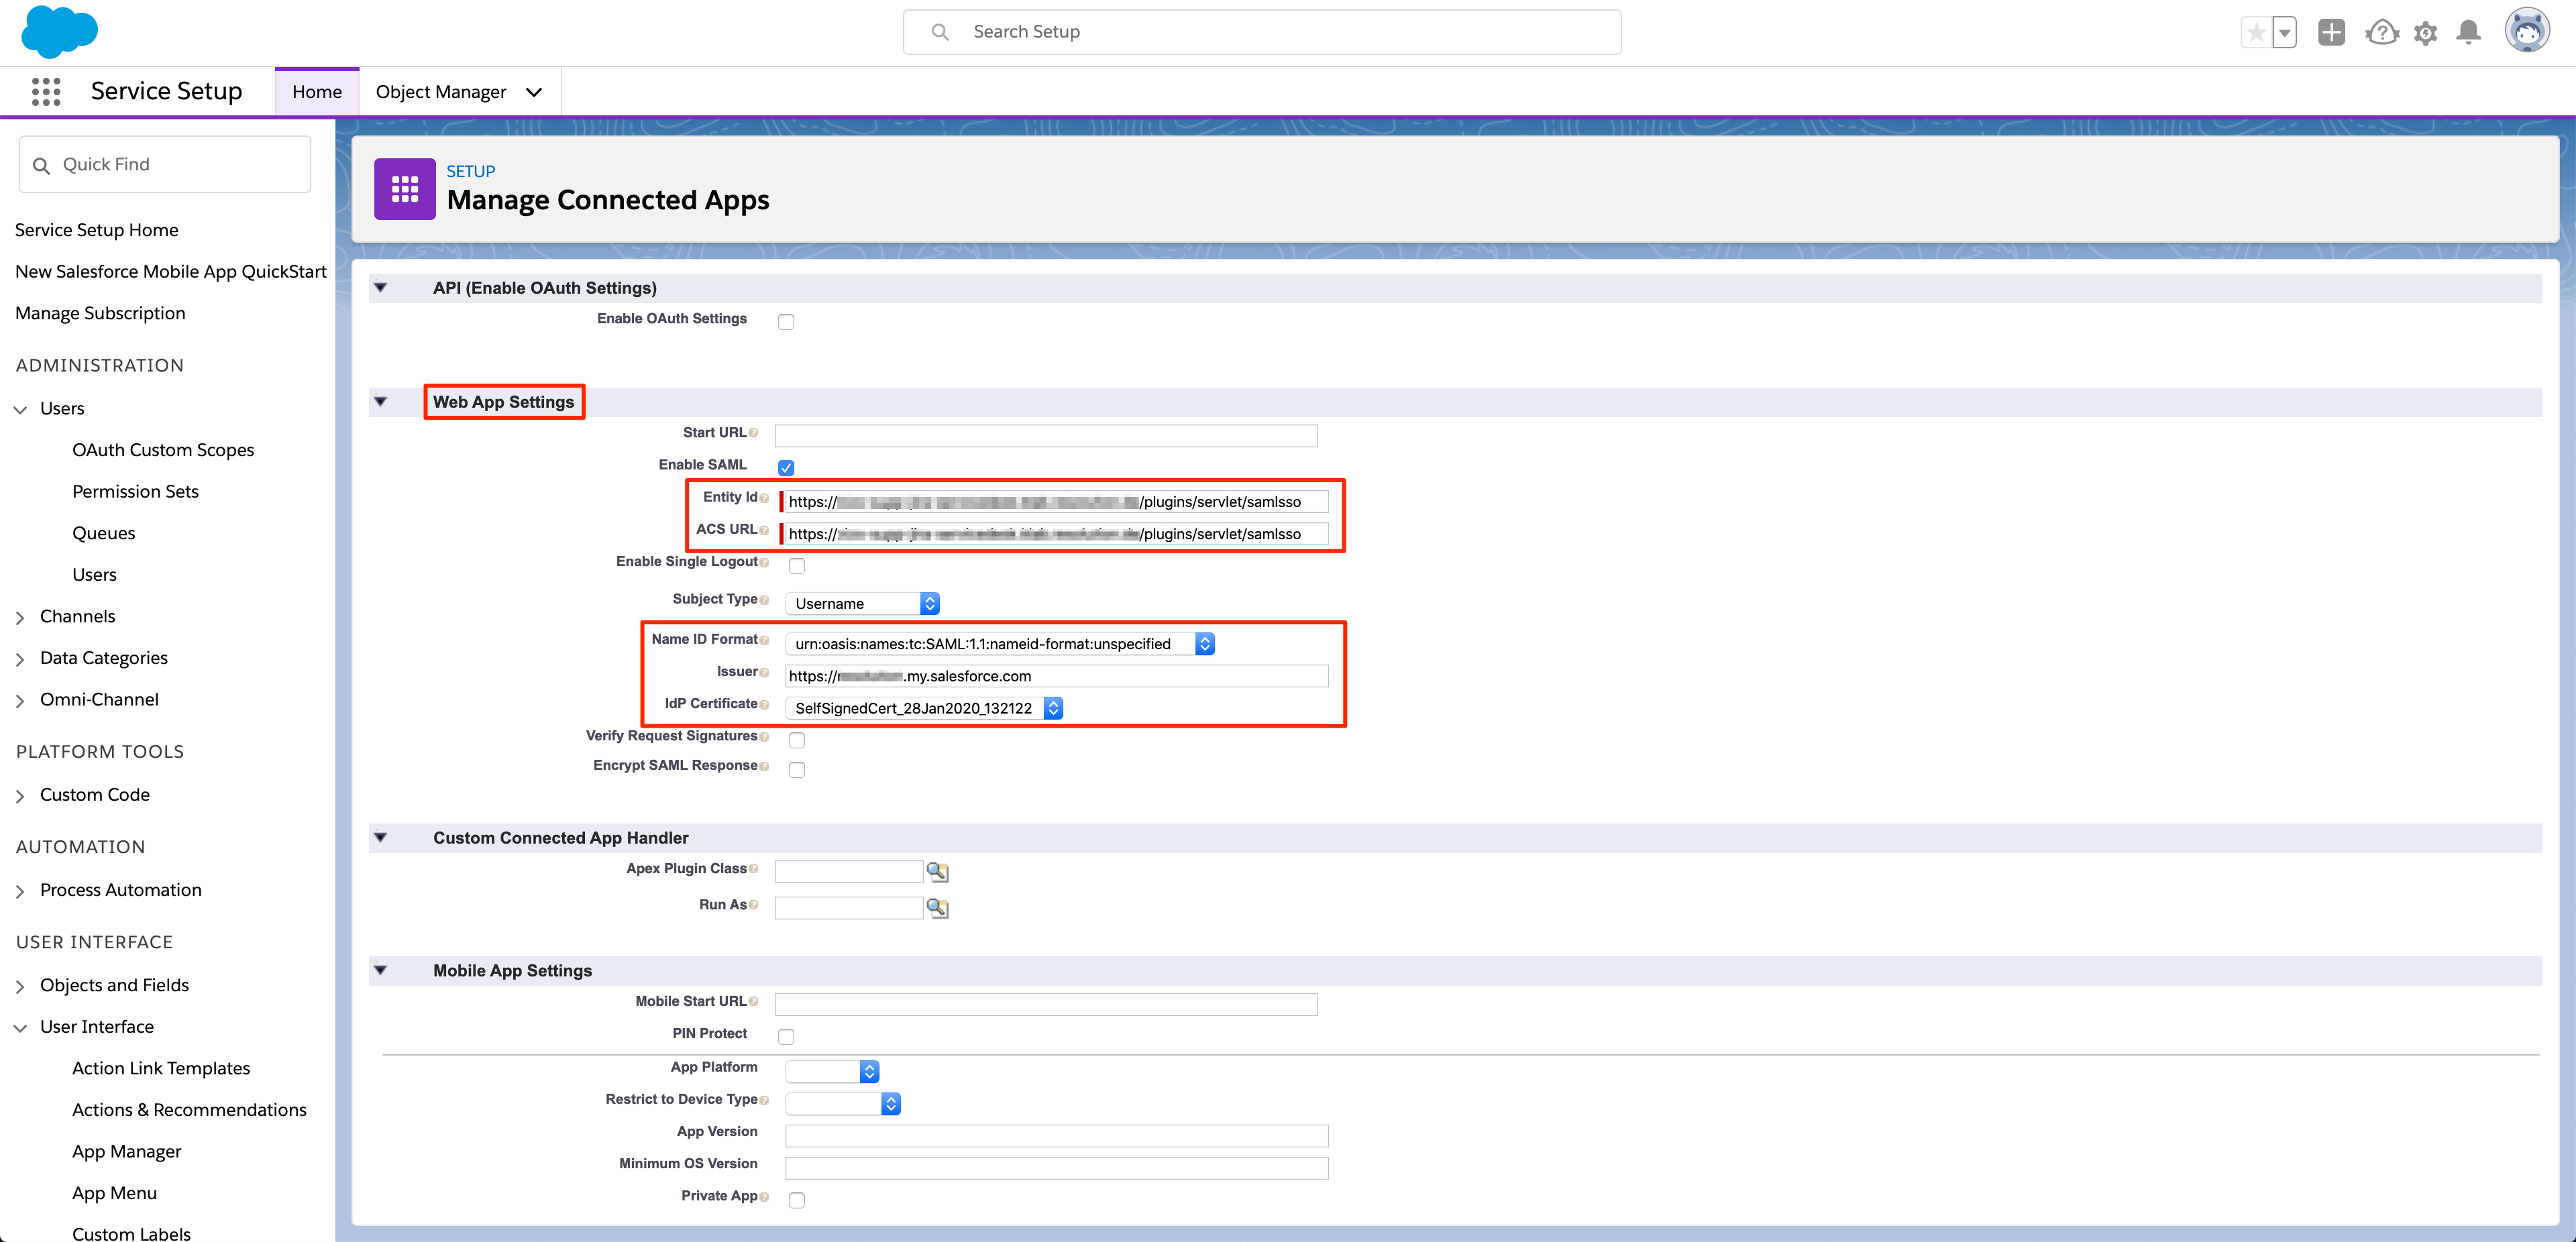The height and width of the screenshot is (1242, 2576).
Task: Open the favorites list dropdown arrow
Action: [x=2285, y=32]
